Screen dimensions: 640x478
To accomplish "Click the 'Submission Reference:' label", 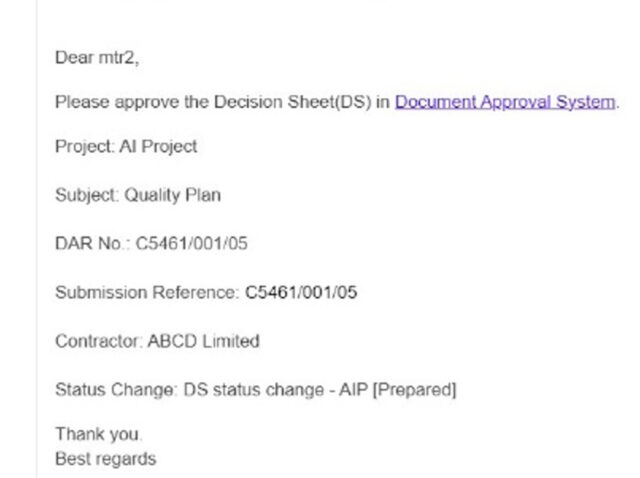I will point(147,292).
